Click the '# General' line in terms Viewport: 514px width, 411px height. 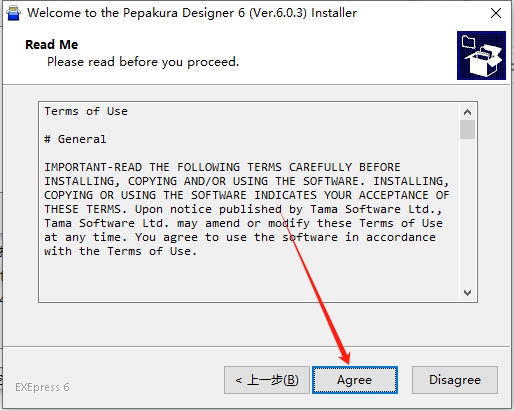tap(75, 139)
